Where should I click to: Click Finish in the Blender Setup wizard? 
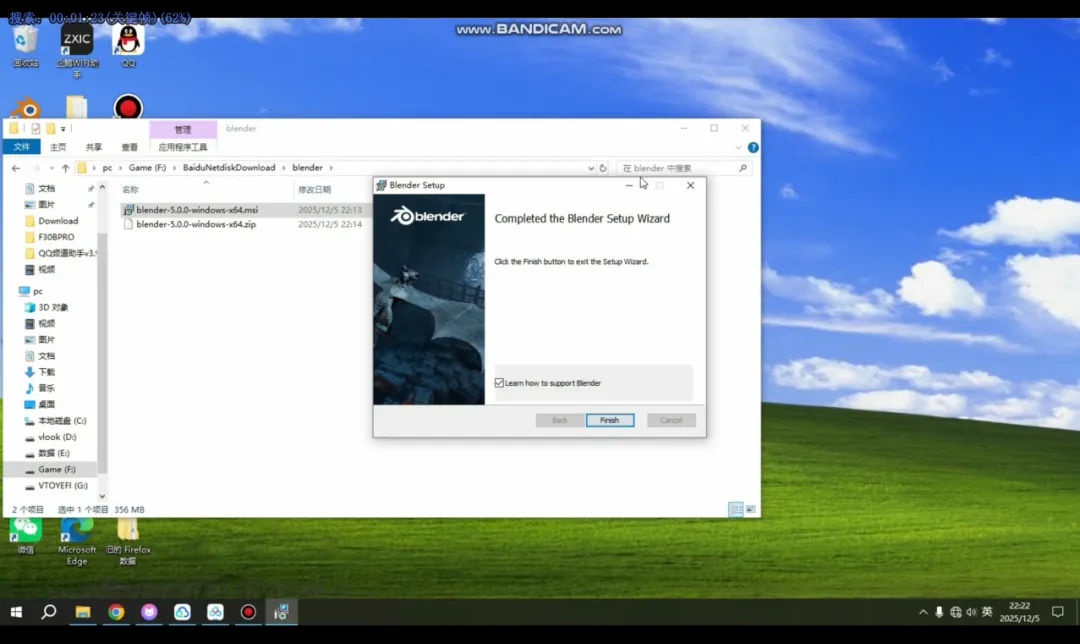[610, 420]
